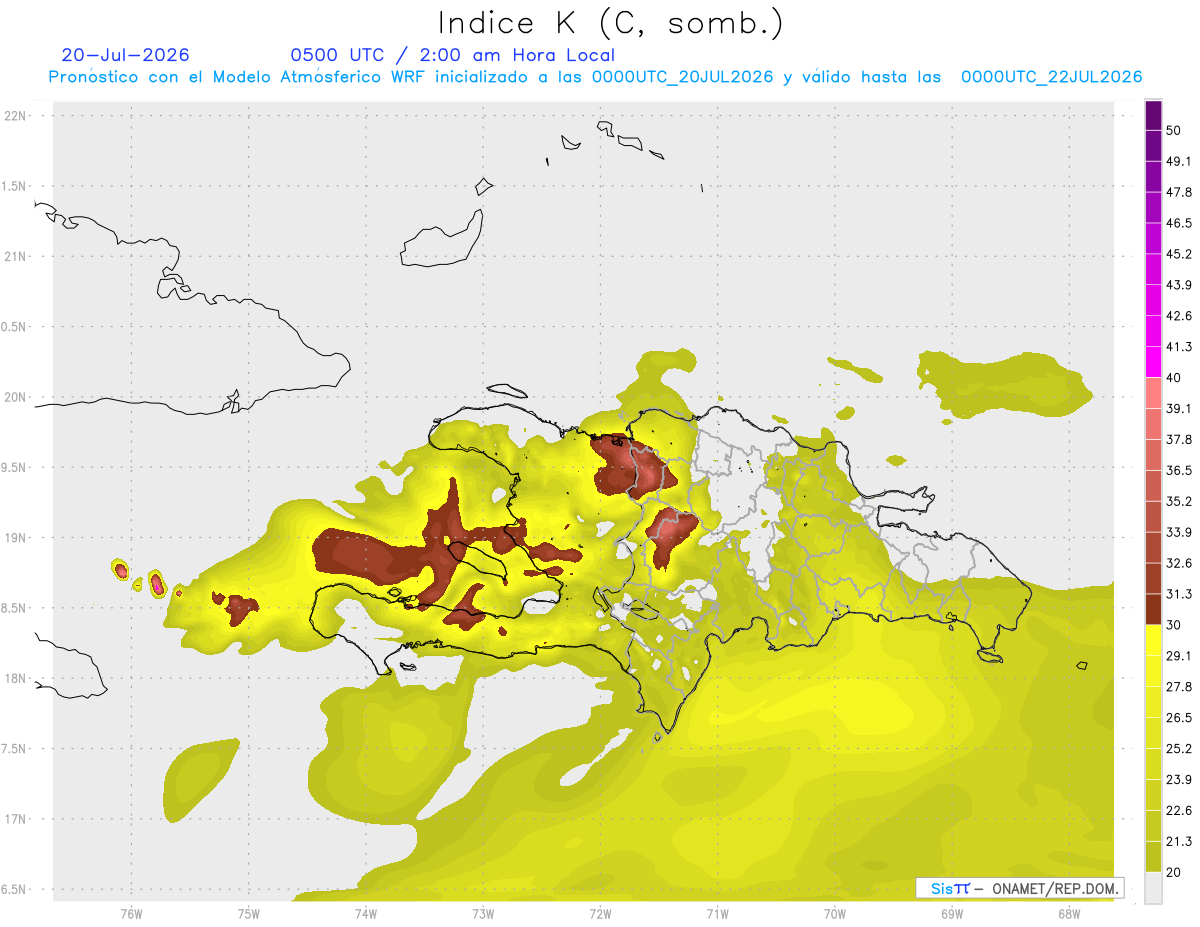Image resolution: width=1200 pixels, height=927 pixels.
Task: Click the dark purple colorbar segment above 50
Action: point(1154,116)
